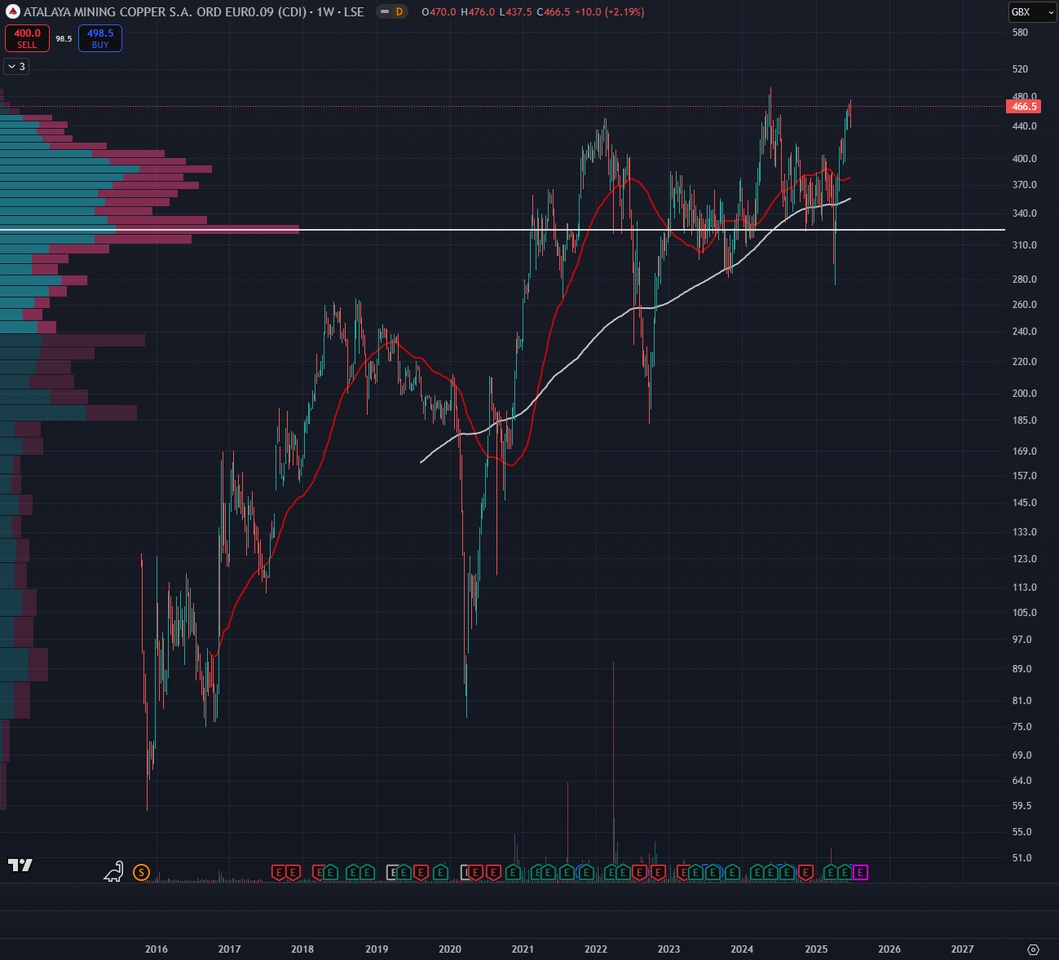This screenshot has height=960, width=1059.
Task: Click the red 466.5 current price label
Action: (x=1023, y=106)
